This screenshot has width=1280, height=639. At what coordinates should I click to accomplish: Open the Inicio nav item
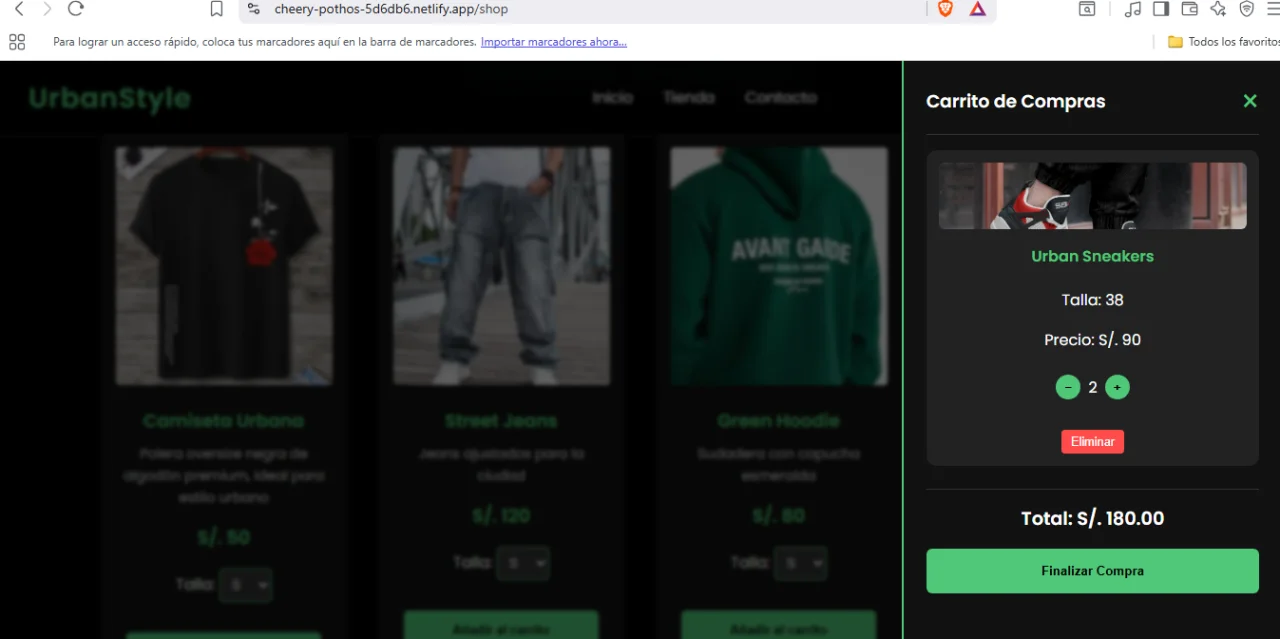tap(612, 97)
